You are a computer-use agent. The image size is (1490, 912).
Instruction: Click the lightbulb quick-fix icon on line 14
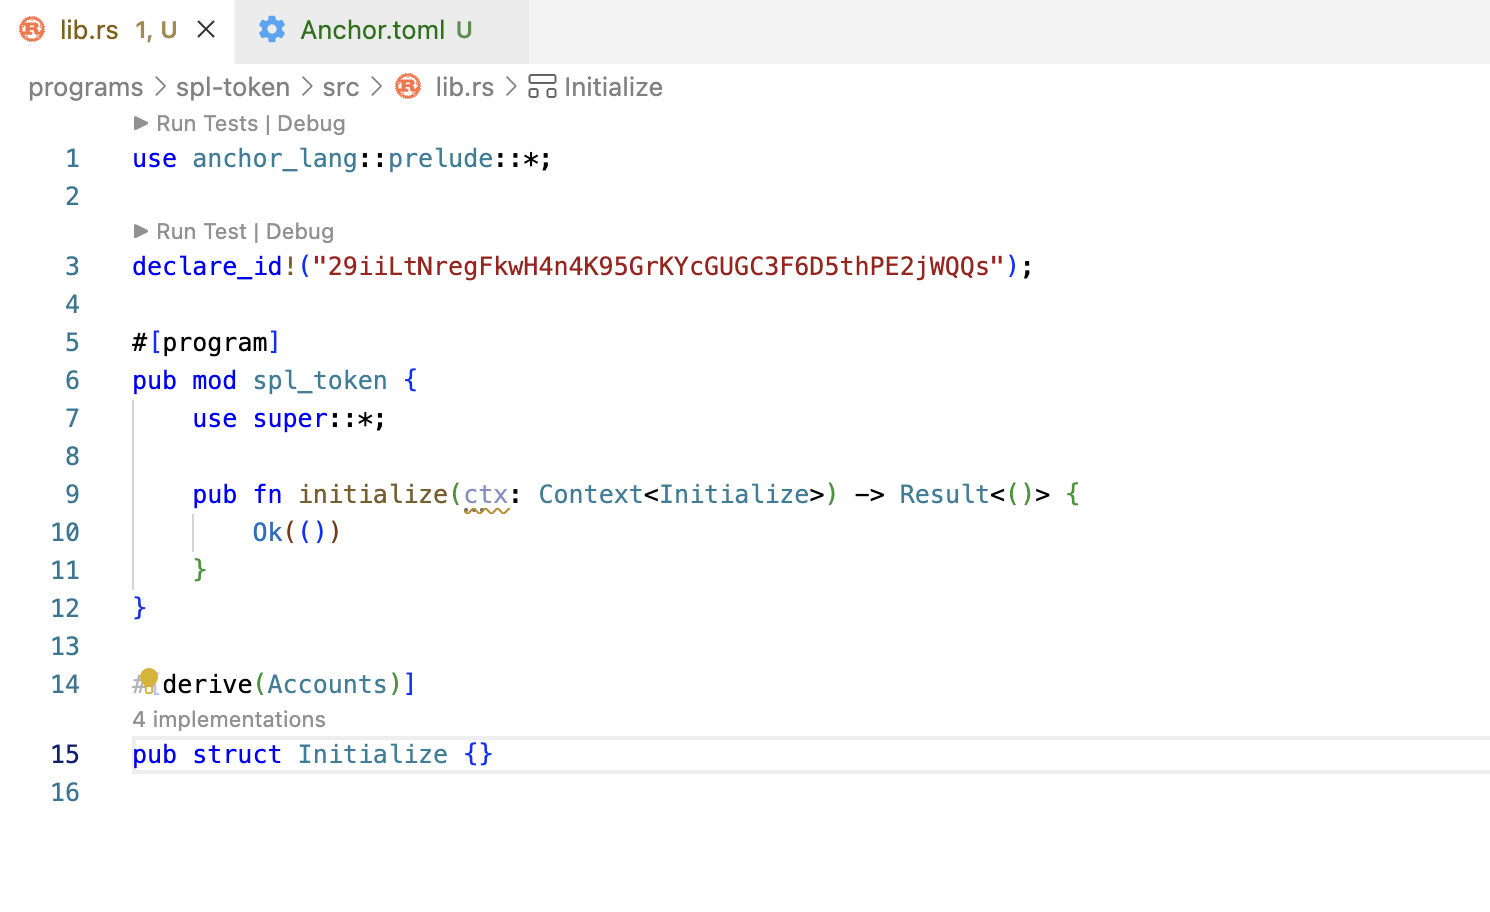tap(149, 679)
